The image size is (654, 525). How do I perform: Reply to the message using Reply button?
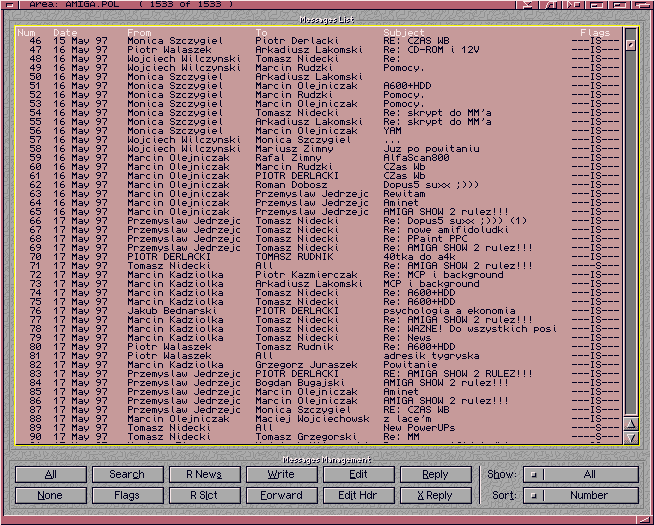pyautogui.click(x=435, y=475)
